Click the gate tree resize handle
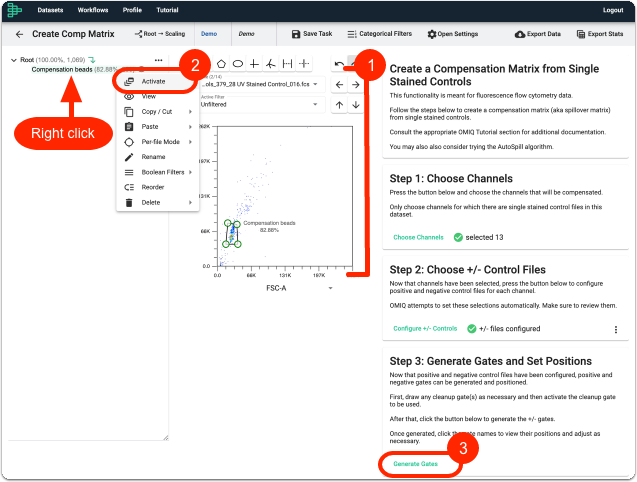The height and width of the screenshot is (482, 637). coord(165,438)
